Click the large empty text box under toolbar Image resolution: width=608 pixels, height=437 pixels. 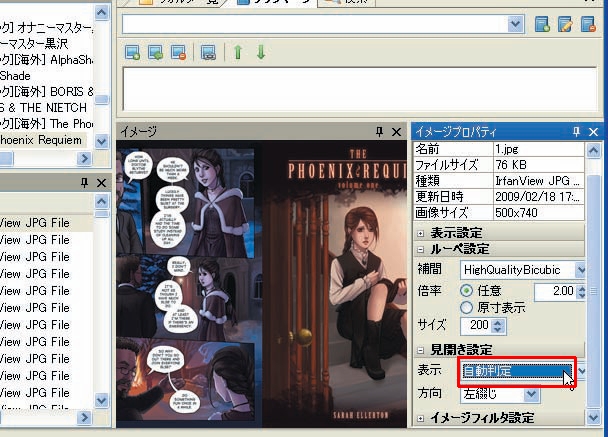click(360, 89)
